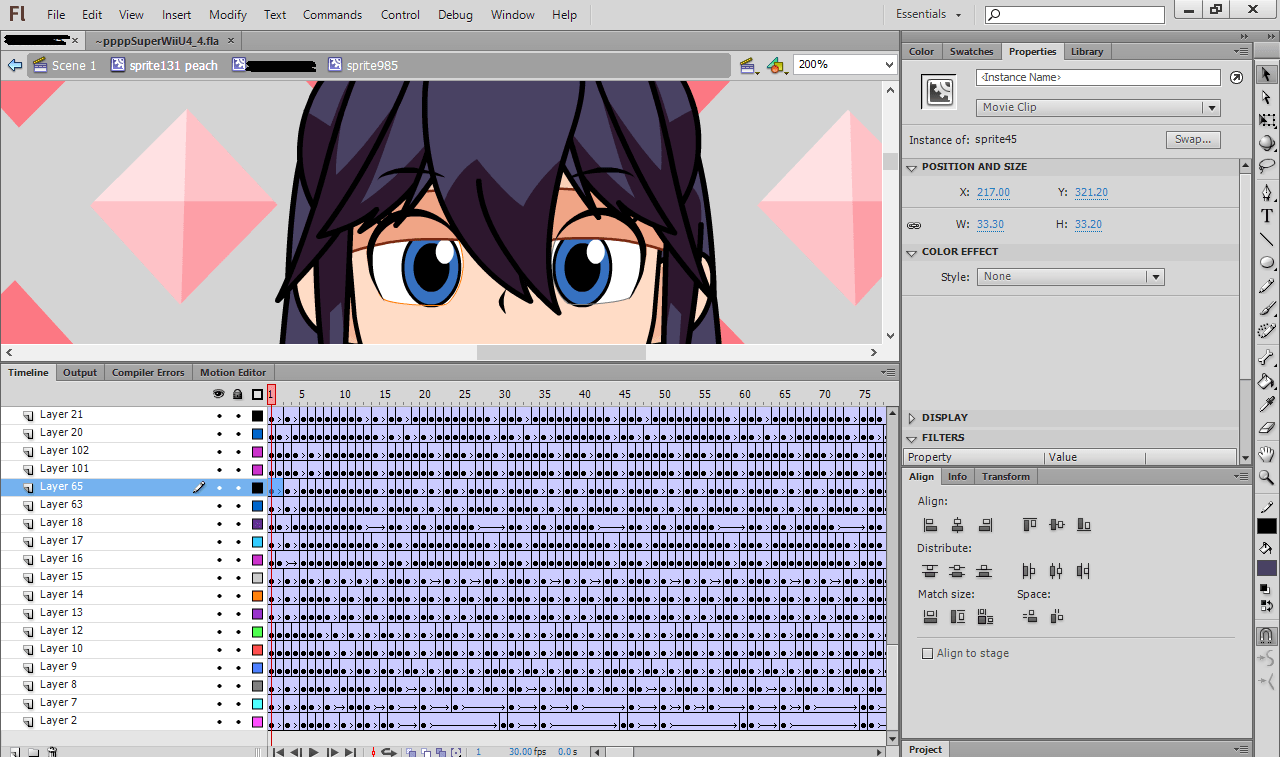This screenshot has height=757, width=1280.
Task: Click show/hide all layers eye icon
Action: (x=219, y=394)
